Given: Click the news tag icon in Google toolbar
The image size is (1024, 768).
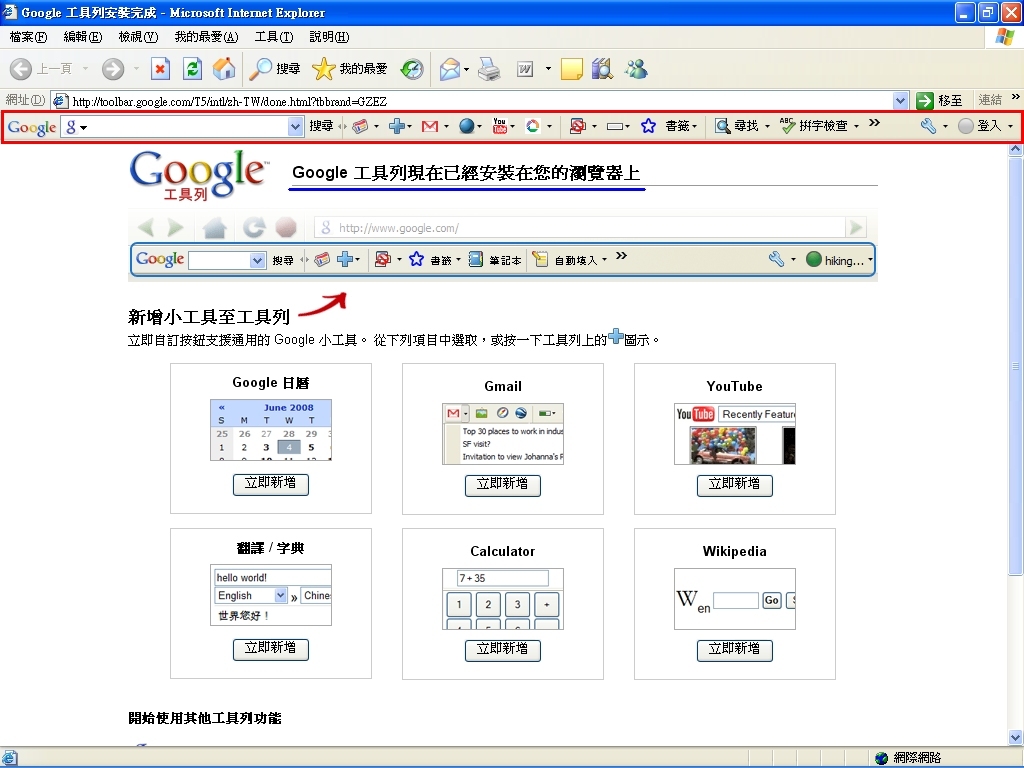Looking at the screenshot, I should [x=360, y=126].
